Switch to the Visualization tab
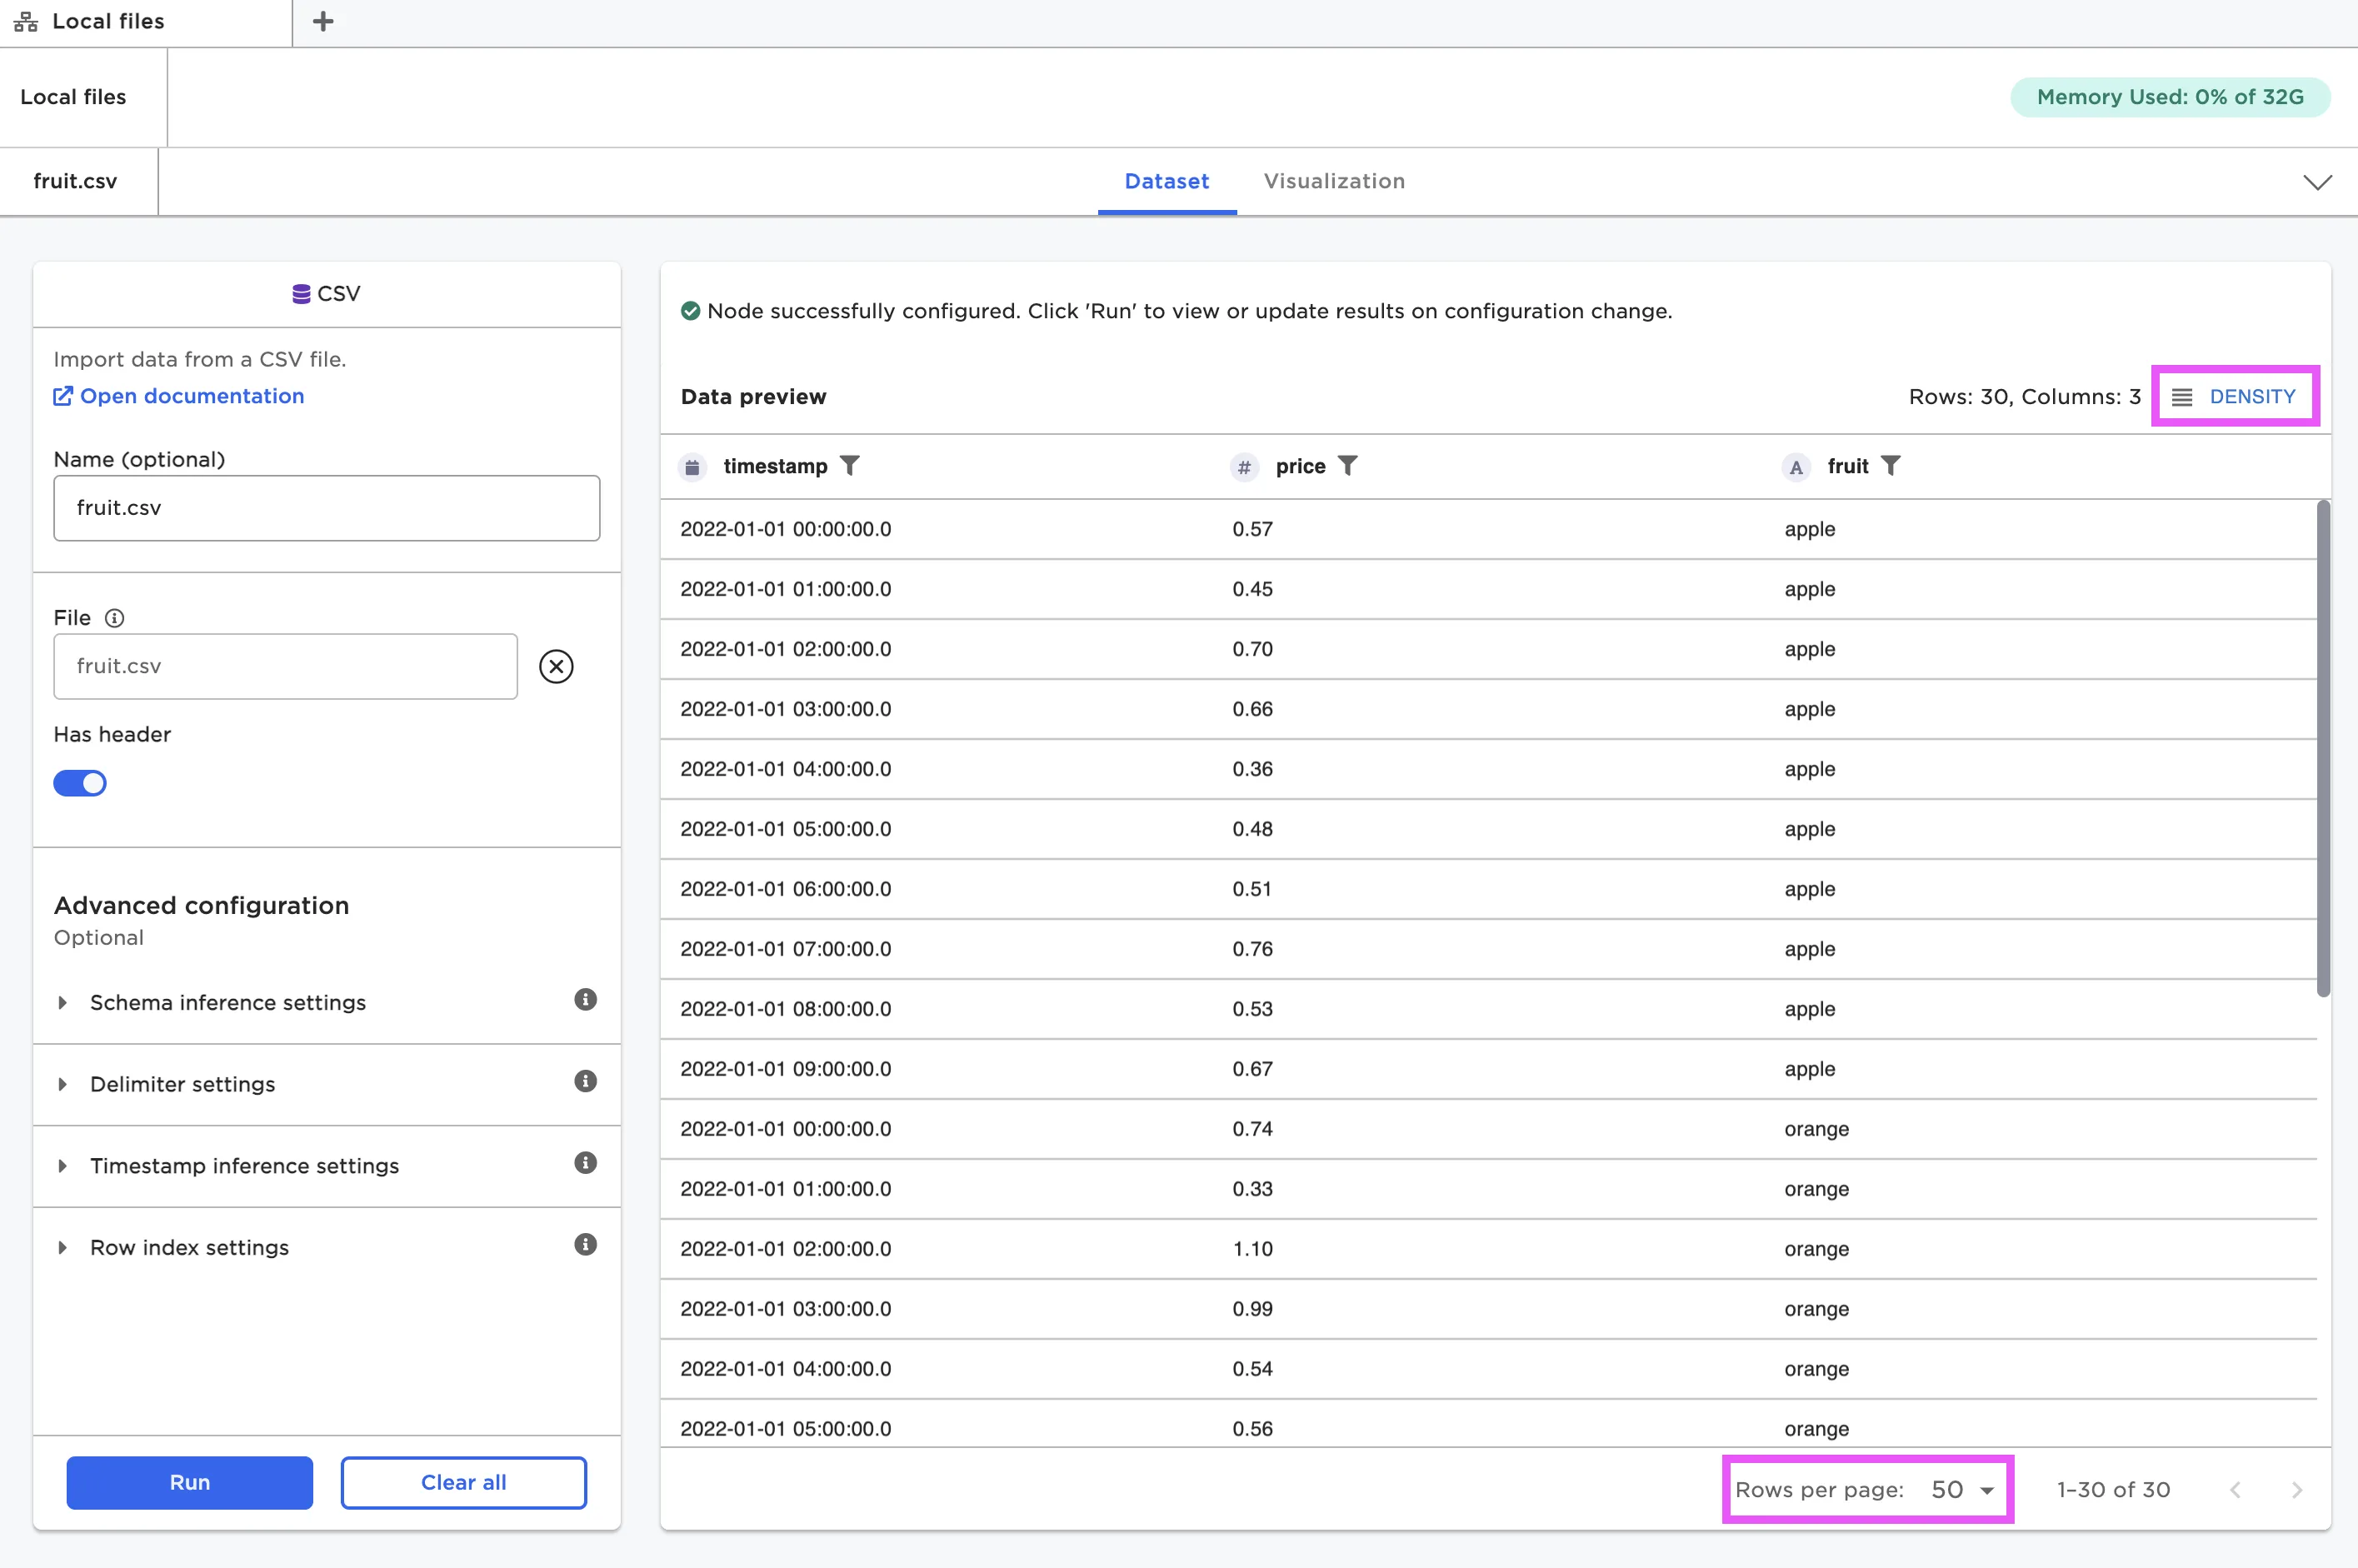 [x=1334, y=181]
